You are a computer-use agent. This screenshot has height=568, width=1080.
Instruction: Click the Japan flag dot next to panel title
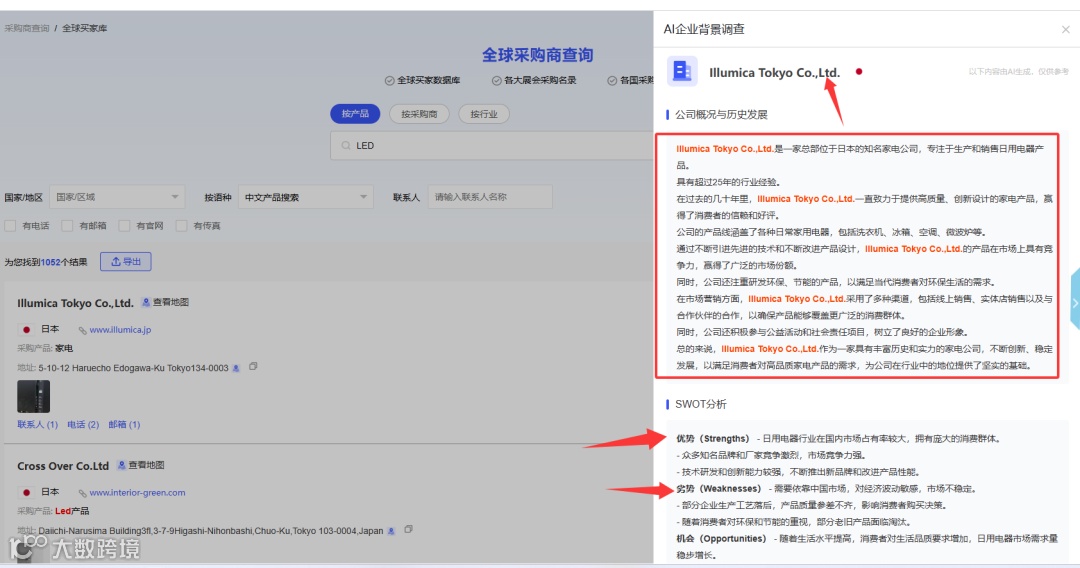tap(859, 72)
